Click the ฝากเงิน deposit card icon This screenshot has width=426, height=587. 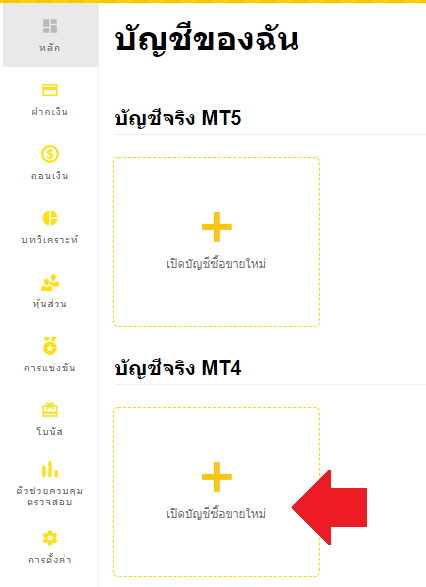(x=50, y=90)
